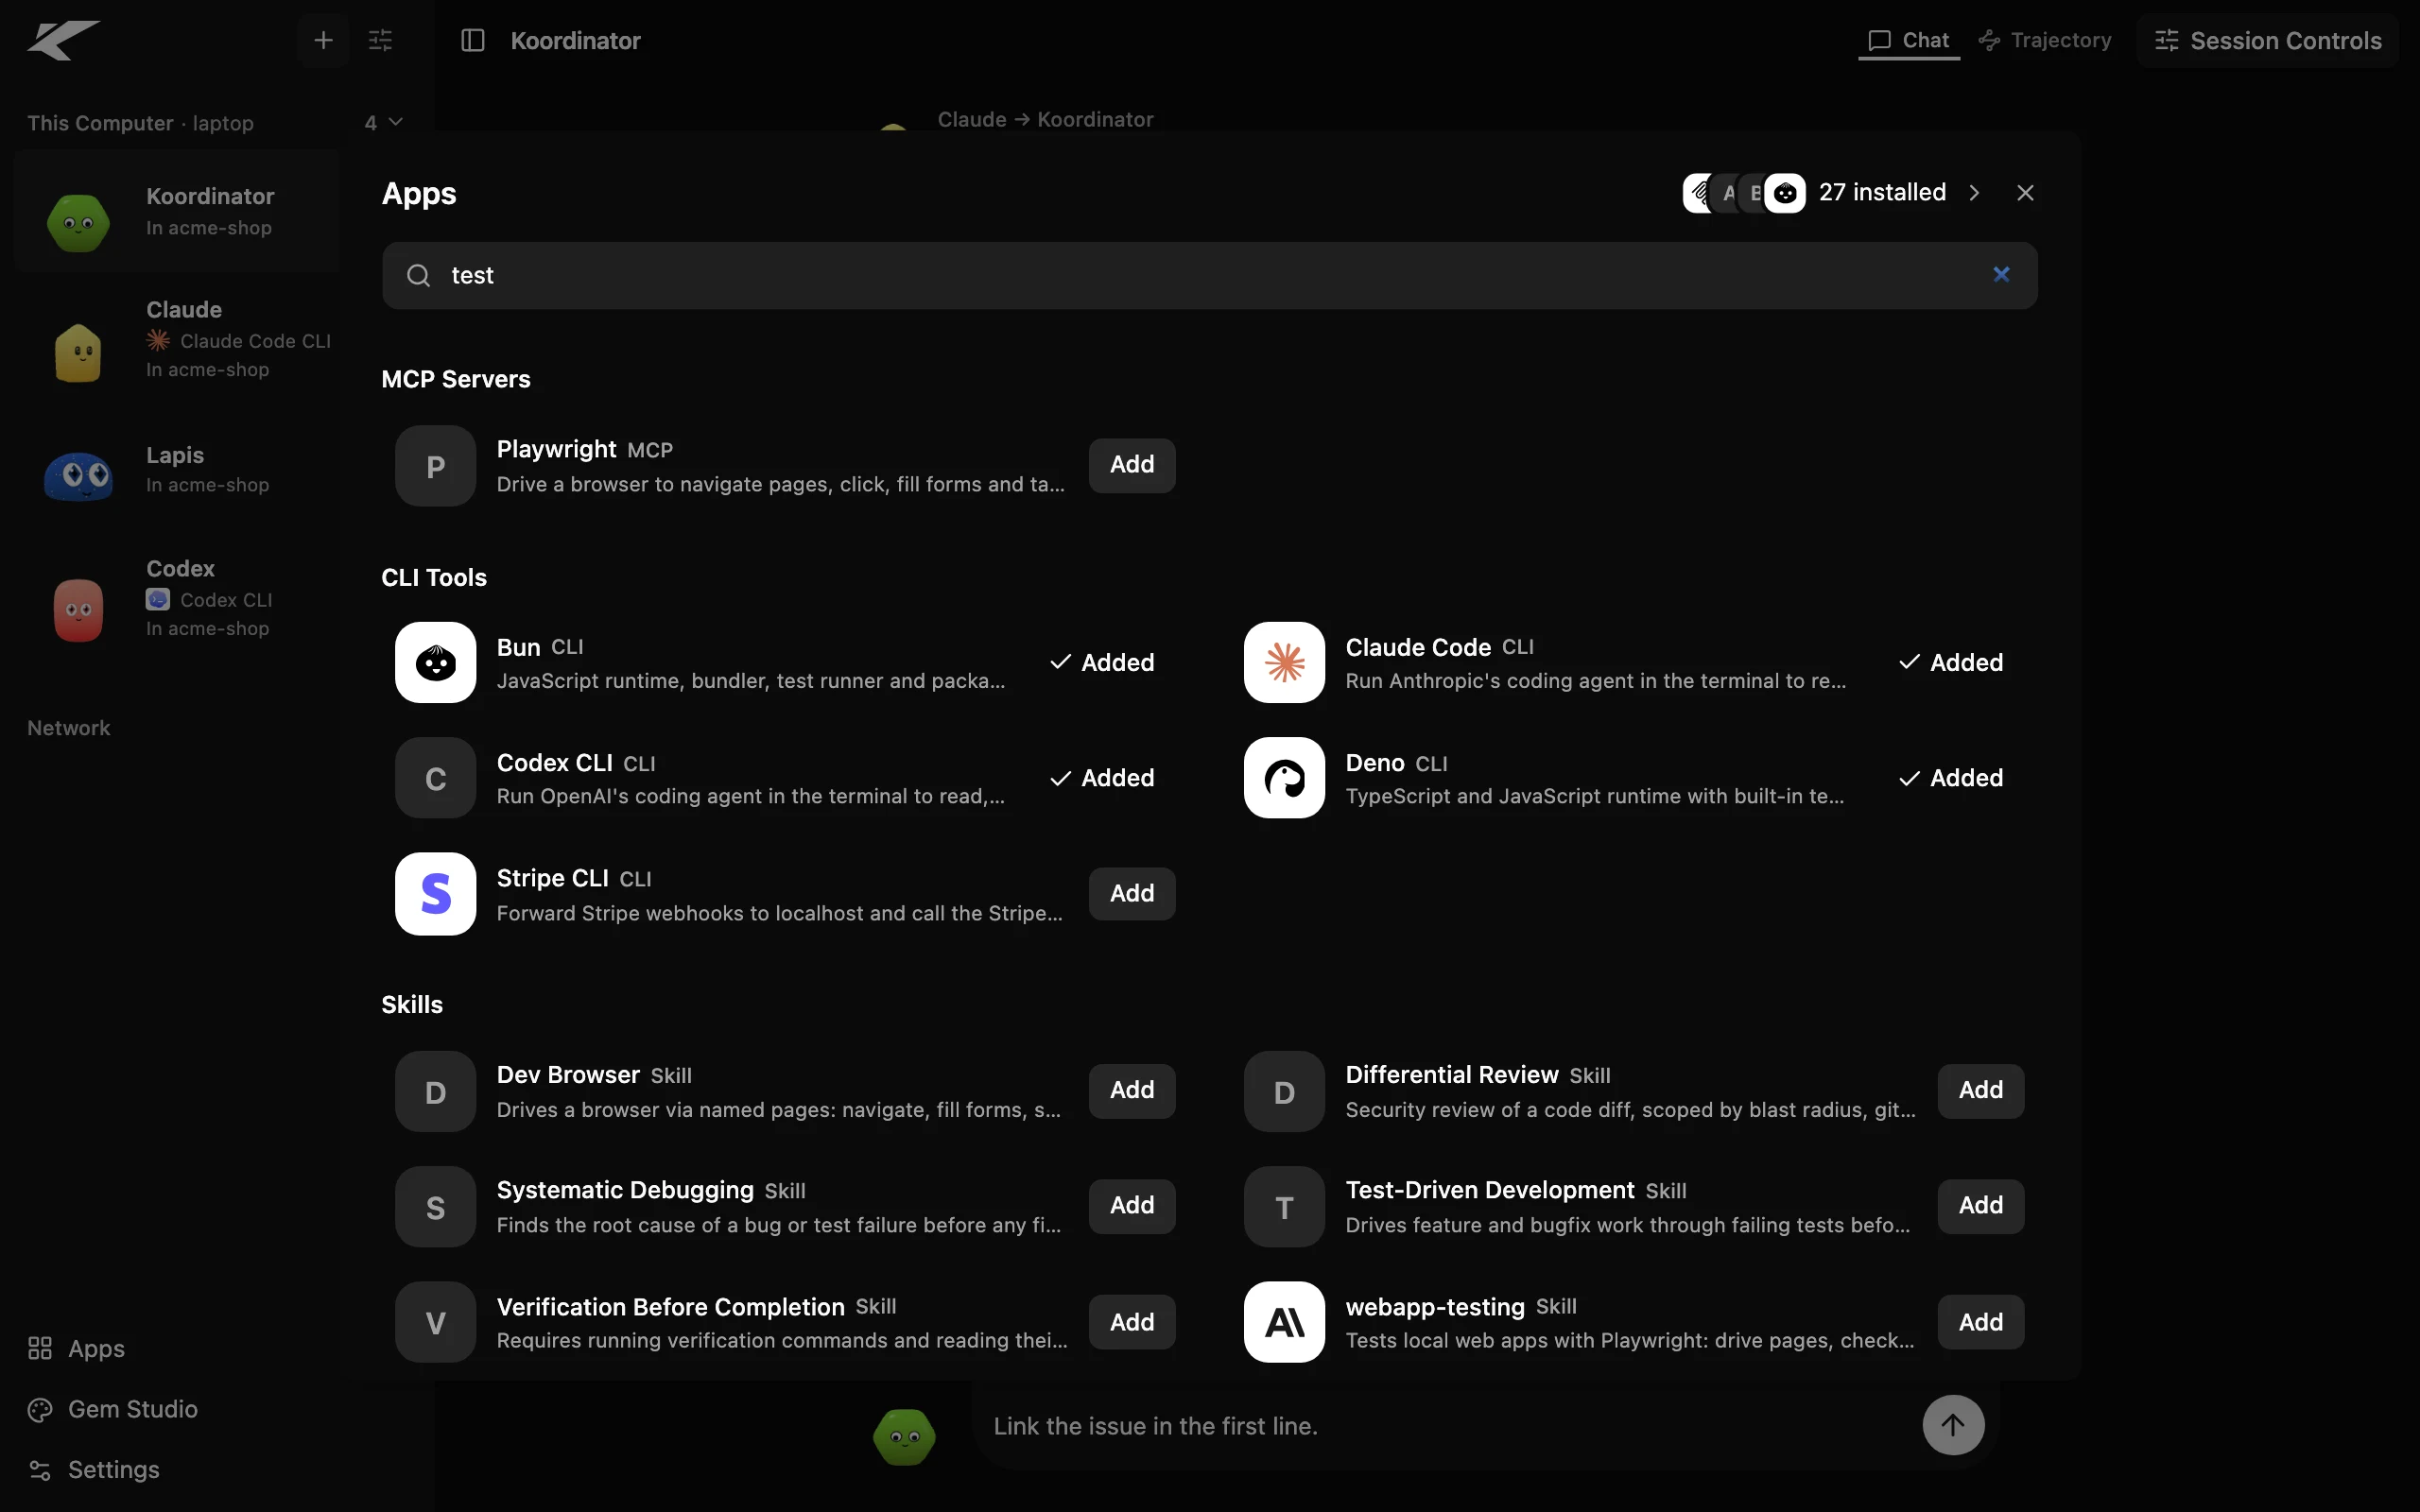Click the Claude Code starburst icon
The image size is (2420, 1512).
point(1284,662)
